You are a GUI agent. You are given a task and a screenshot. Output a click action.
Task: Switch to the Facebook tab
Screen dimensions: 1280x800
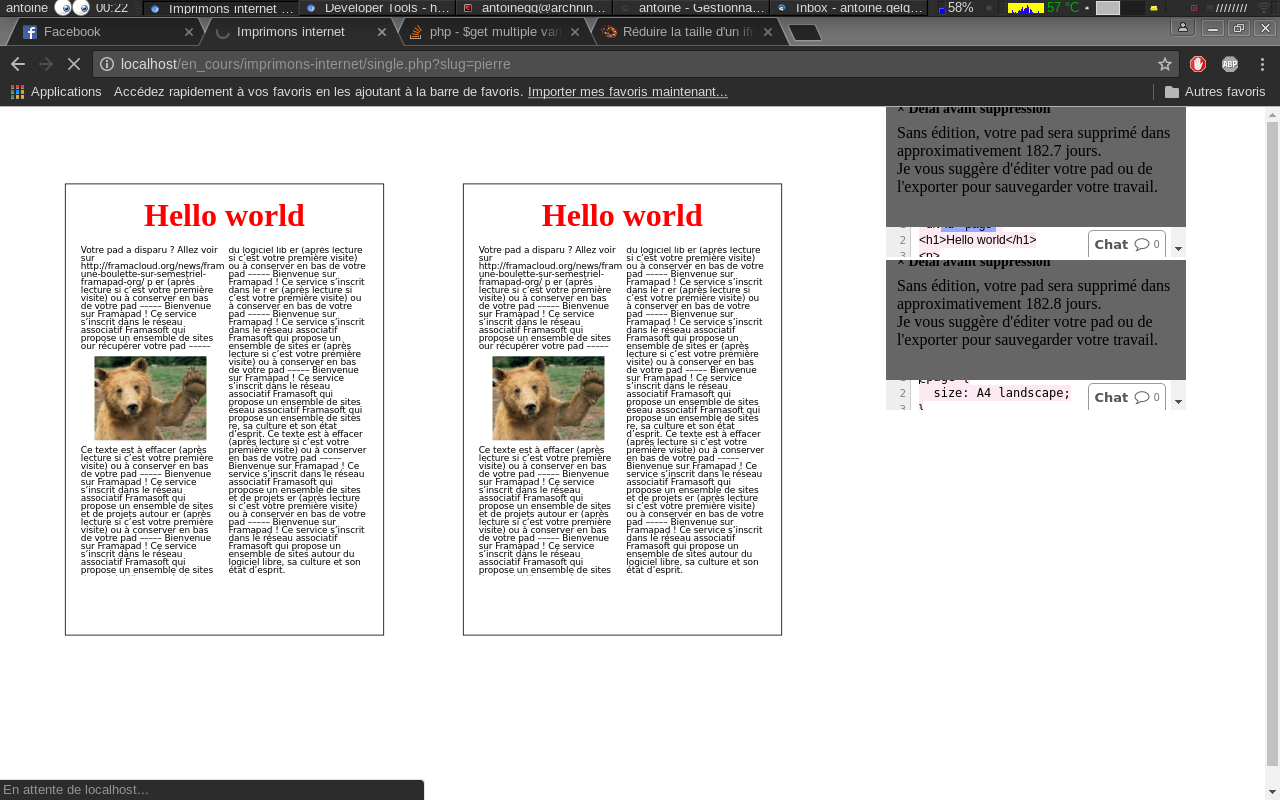point(90,32)
